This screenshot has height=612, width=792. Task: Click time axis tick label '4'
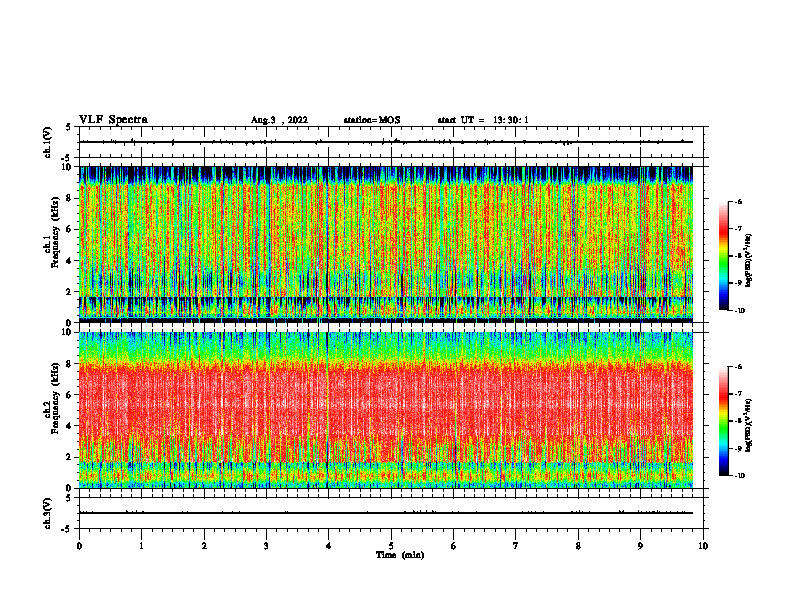(329, 546)
